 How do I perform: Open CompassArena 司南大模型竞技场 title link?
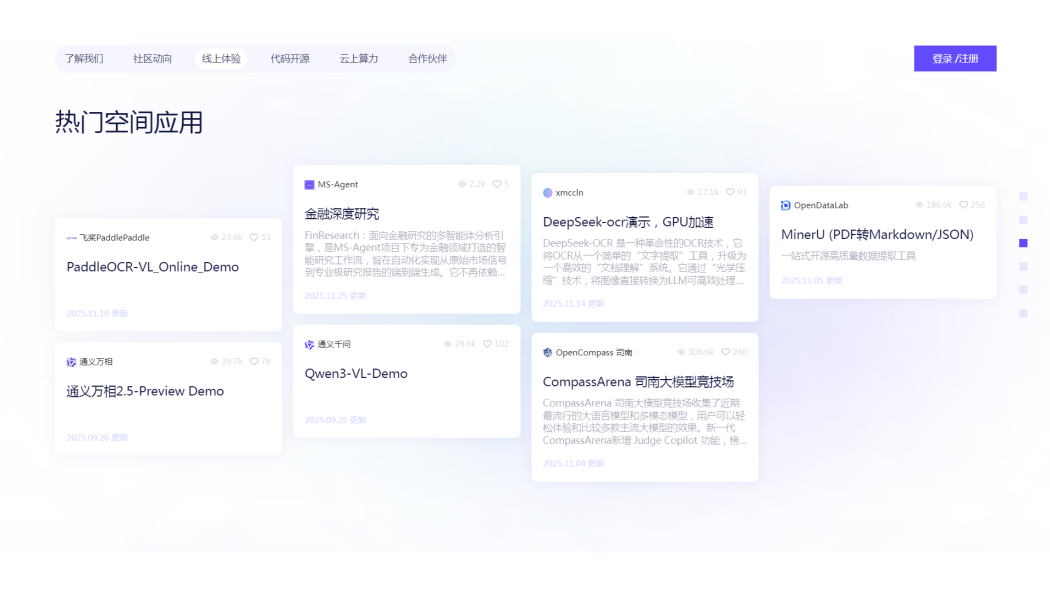click(x=638, y=382)
